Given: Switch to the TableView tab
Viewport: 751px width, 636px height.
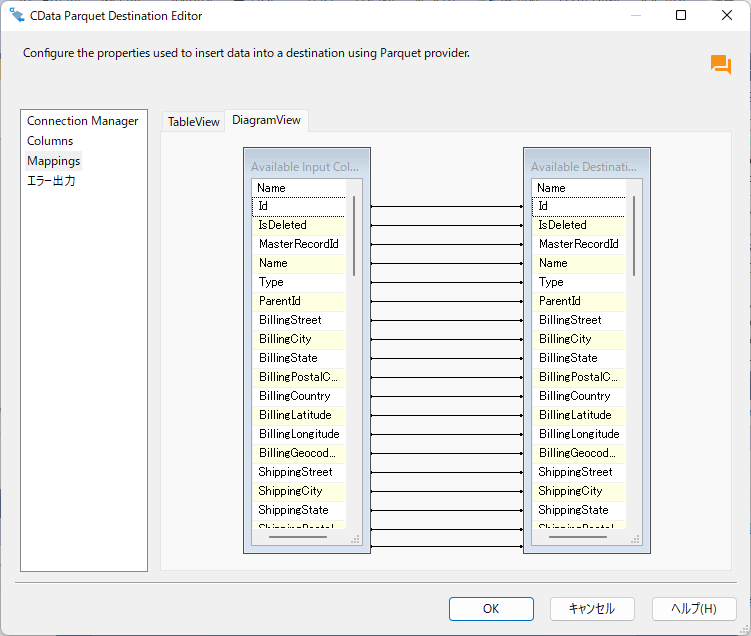Looking at the screenshot, I should [193, 121].
